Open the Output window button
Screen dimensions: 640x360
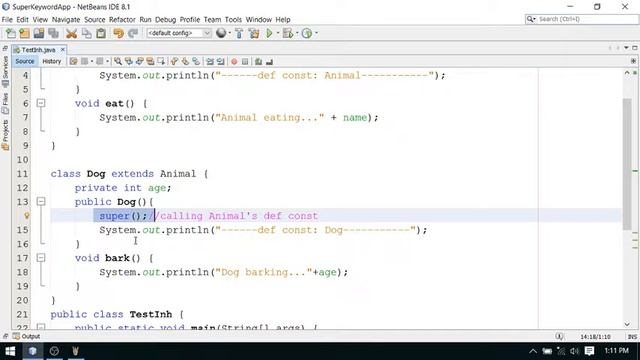click(x=27, y=336)
